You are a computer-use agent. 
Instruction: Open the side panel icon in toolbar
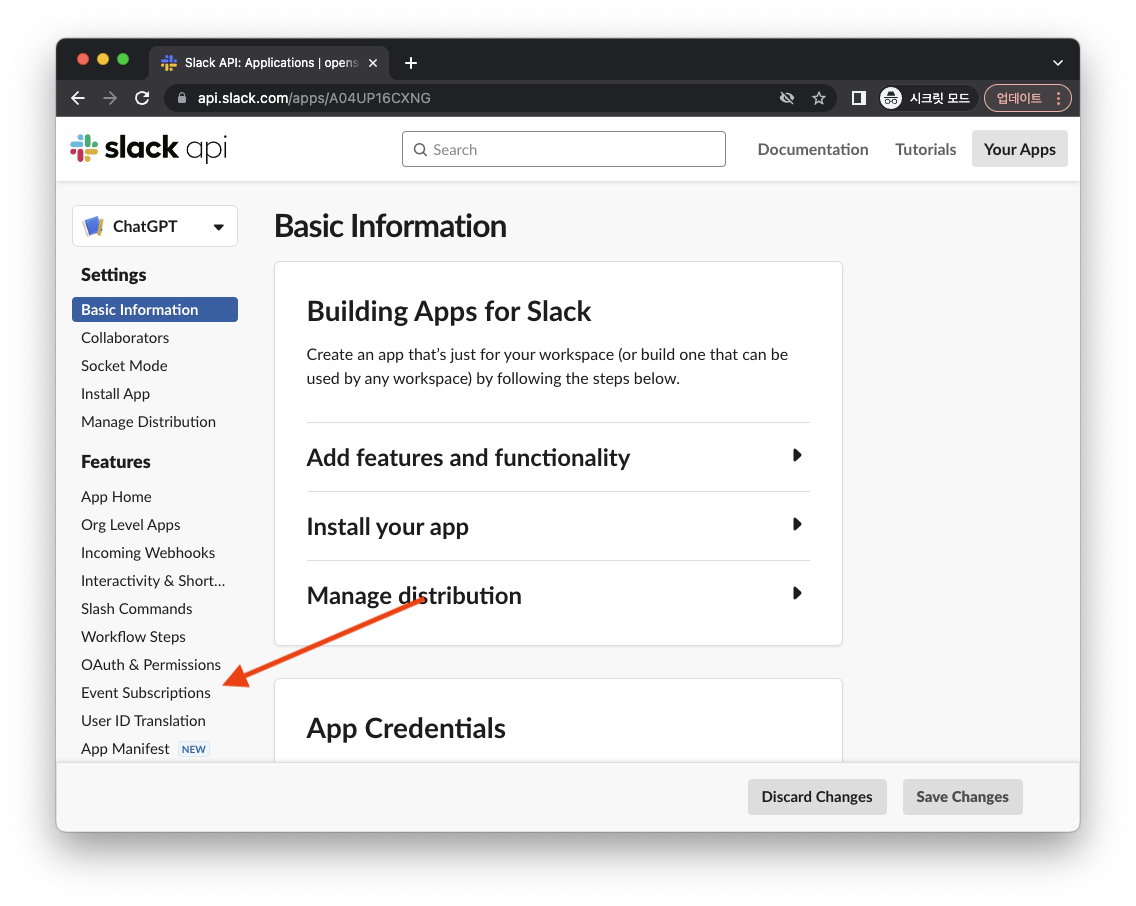tap(859, 98)
